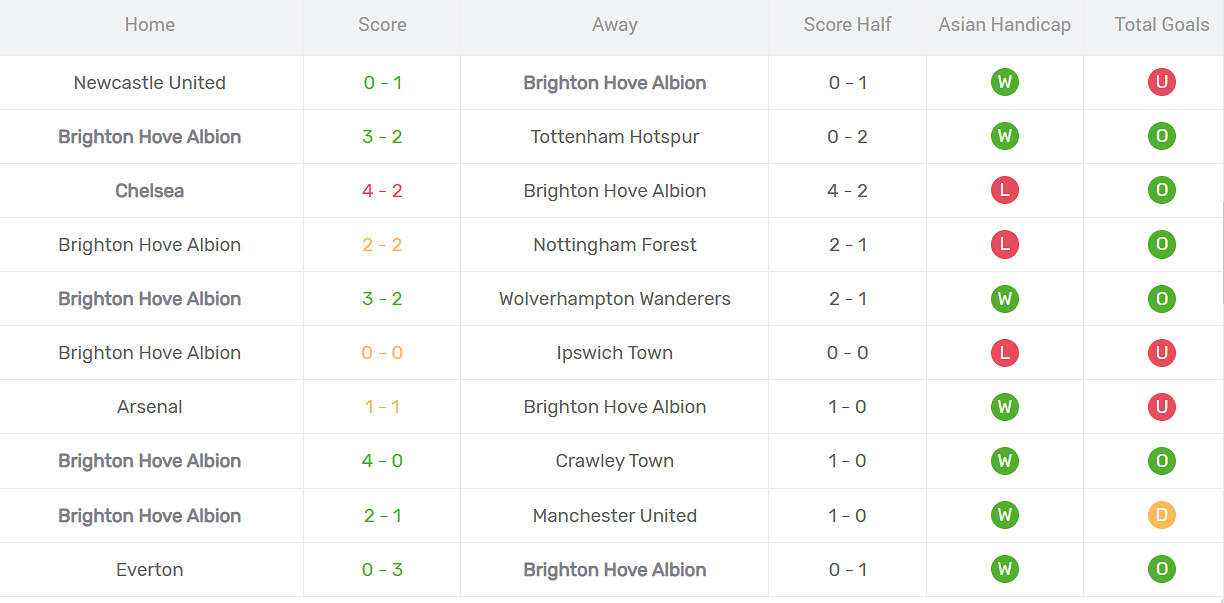The image size is (1224, 603).
Task: Click the green W badge in Newcastle United row
Action: (x=1004, y=83)
